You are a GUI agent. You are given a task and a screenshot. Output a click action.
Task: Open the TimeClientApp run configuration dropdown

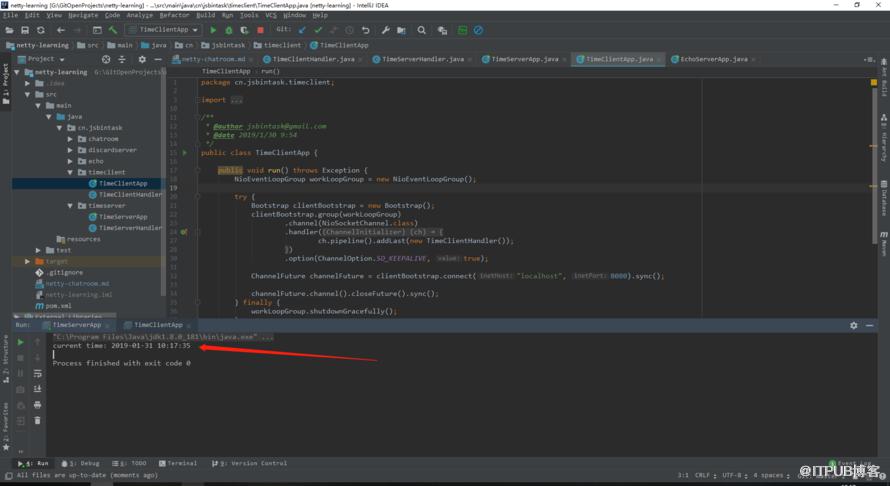tap(164, 30)
